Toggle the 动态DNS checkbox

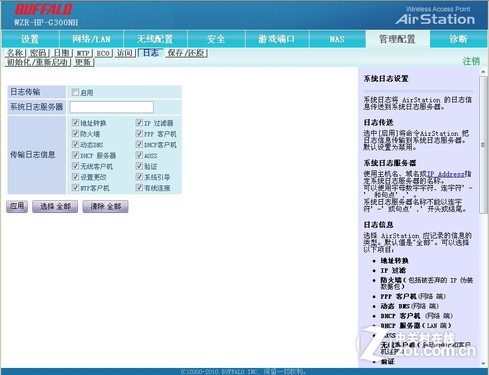(x=76, y=144)
